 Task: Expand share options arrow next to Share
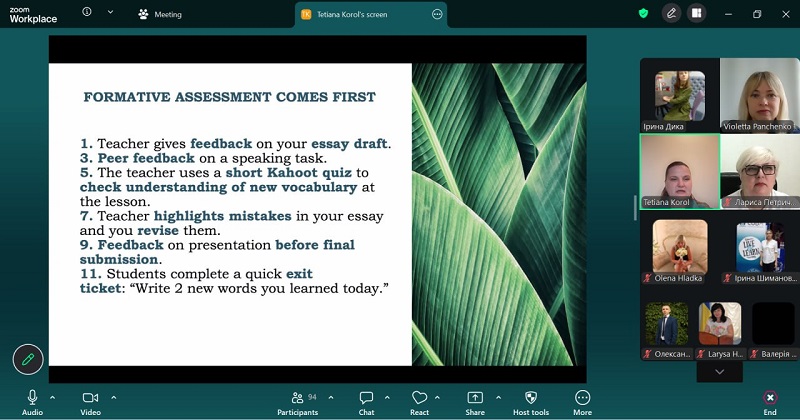click(x=497, y=397)
